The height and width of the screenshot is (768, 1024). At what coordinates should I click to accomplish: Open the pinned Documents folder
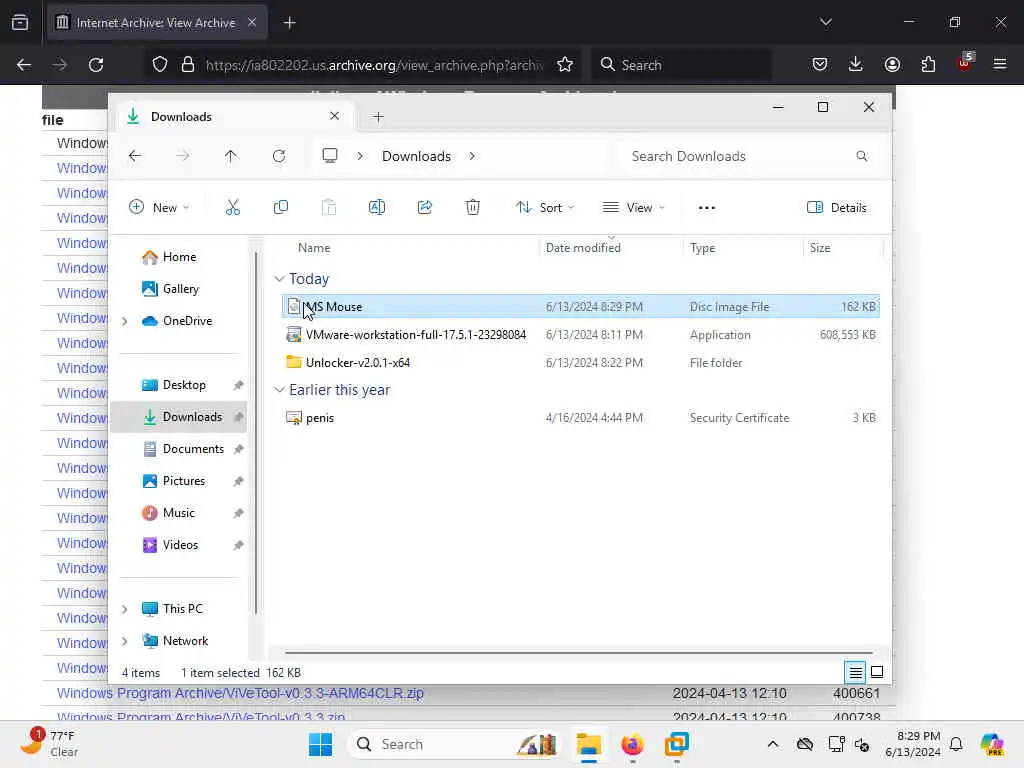[182, 449]
